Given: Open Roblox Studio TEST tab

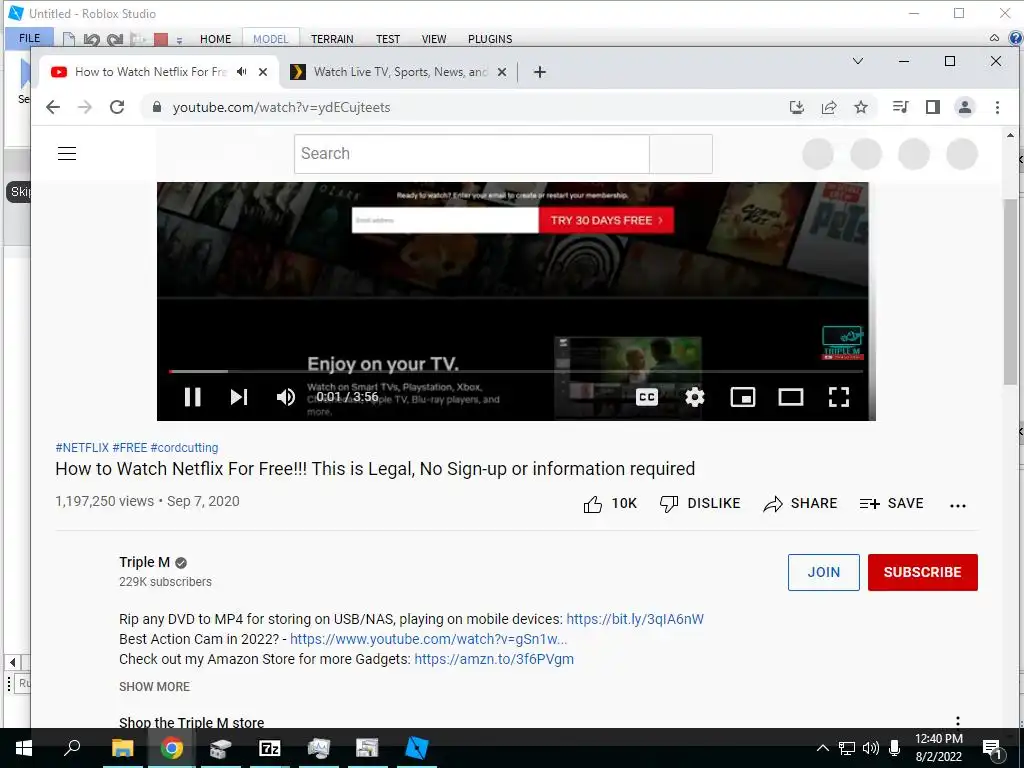Looking at the screenshot, I should 388,39.
